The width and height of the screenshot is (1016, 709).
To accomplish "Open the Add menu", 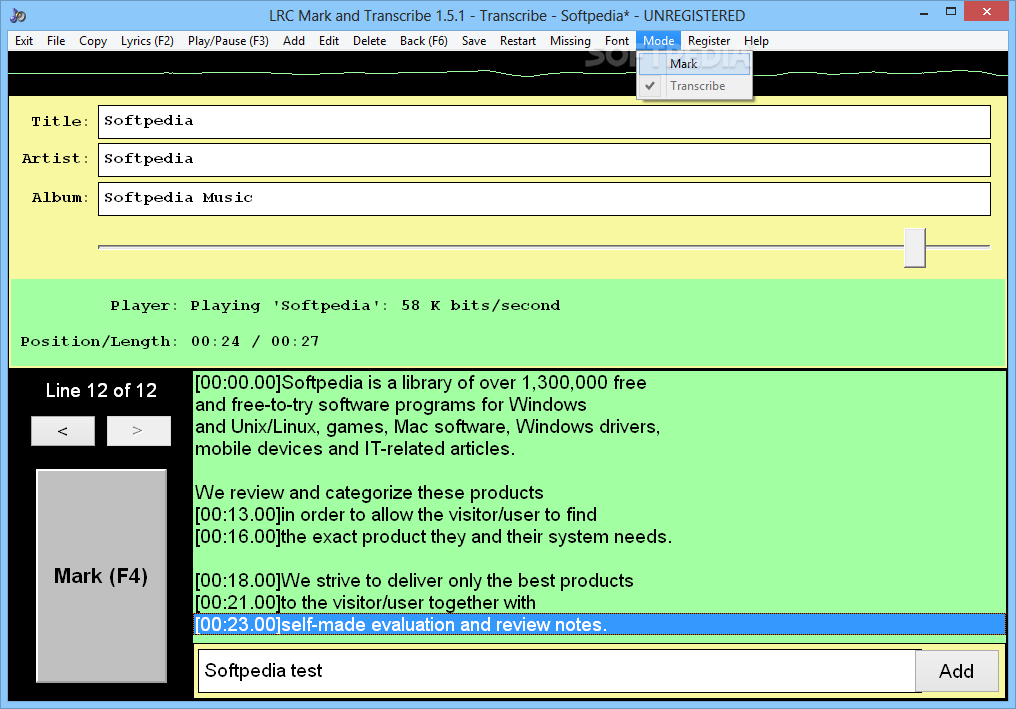I will click(x=294, y=41).
